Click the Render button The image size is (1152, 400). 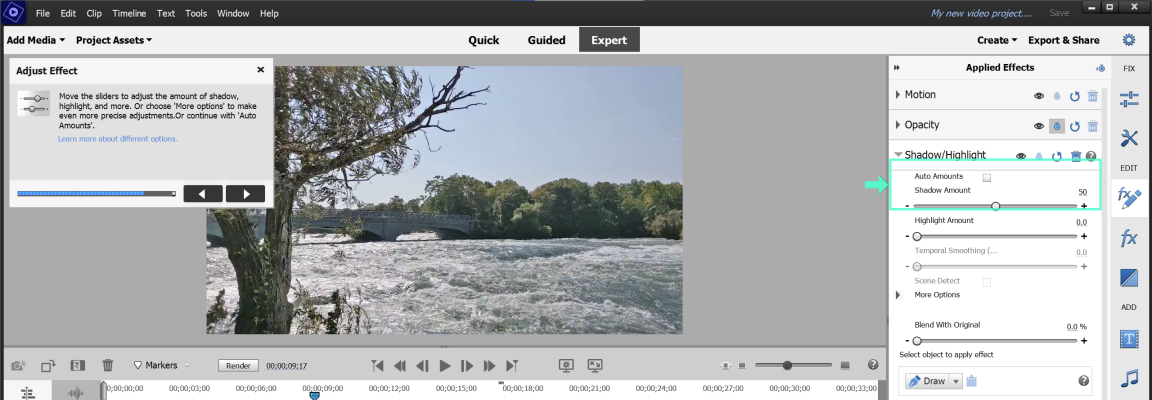click(x=237, y=366)
